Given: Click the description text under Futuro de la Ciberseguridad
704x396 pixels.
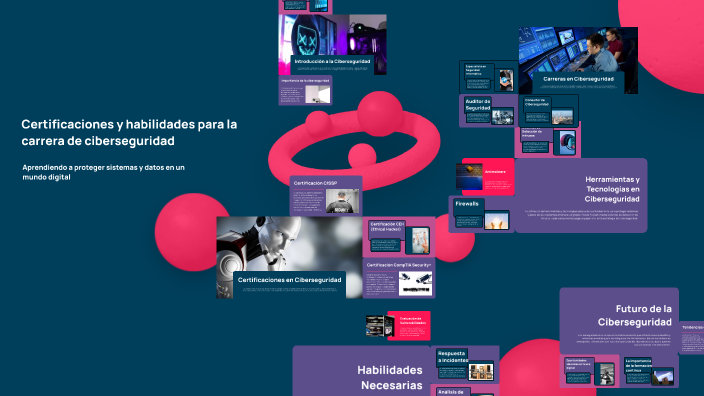Looking at the screenshot, I should point(624,340).
